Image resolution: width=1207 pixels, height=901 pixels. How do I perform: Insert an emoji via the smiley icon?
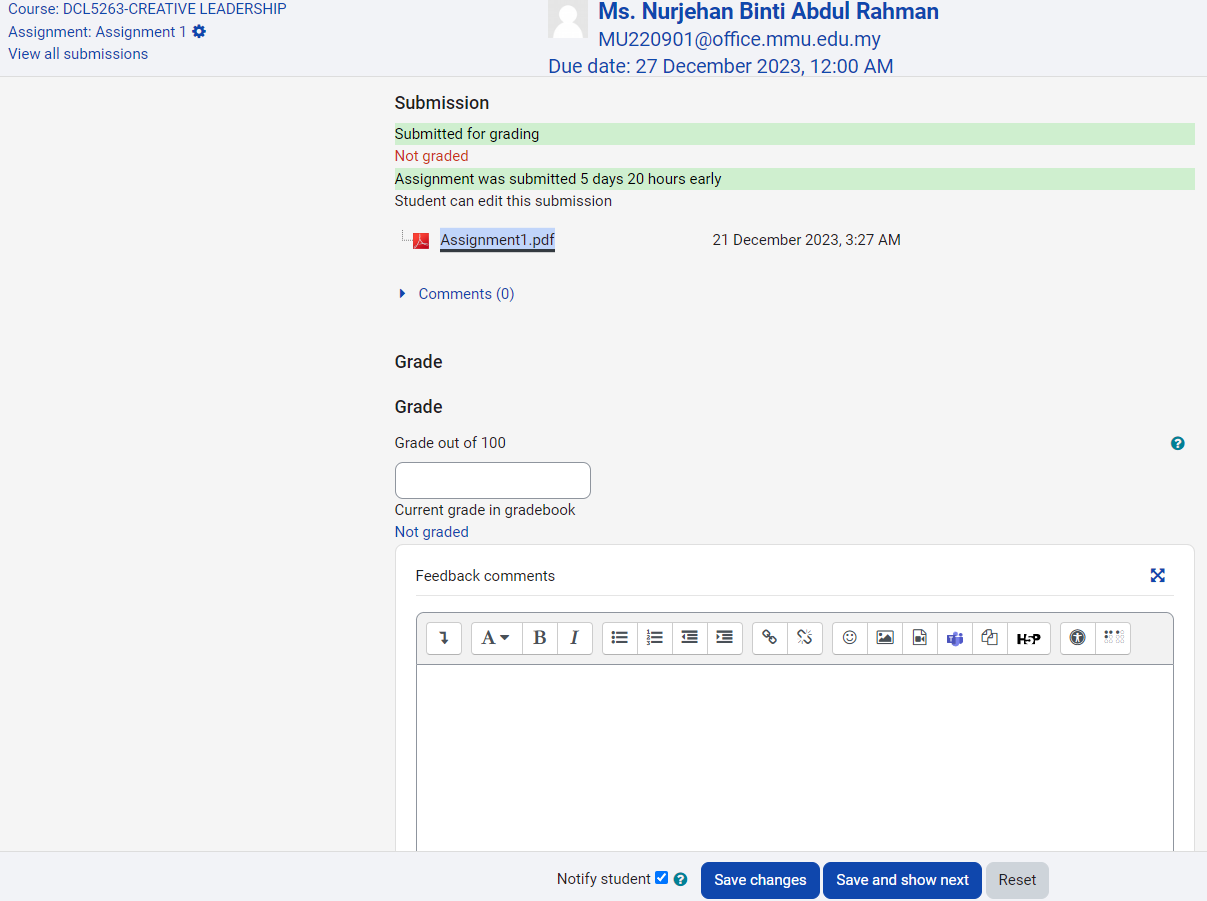point(850,638)
